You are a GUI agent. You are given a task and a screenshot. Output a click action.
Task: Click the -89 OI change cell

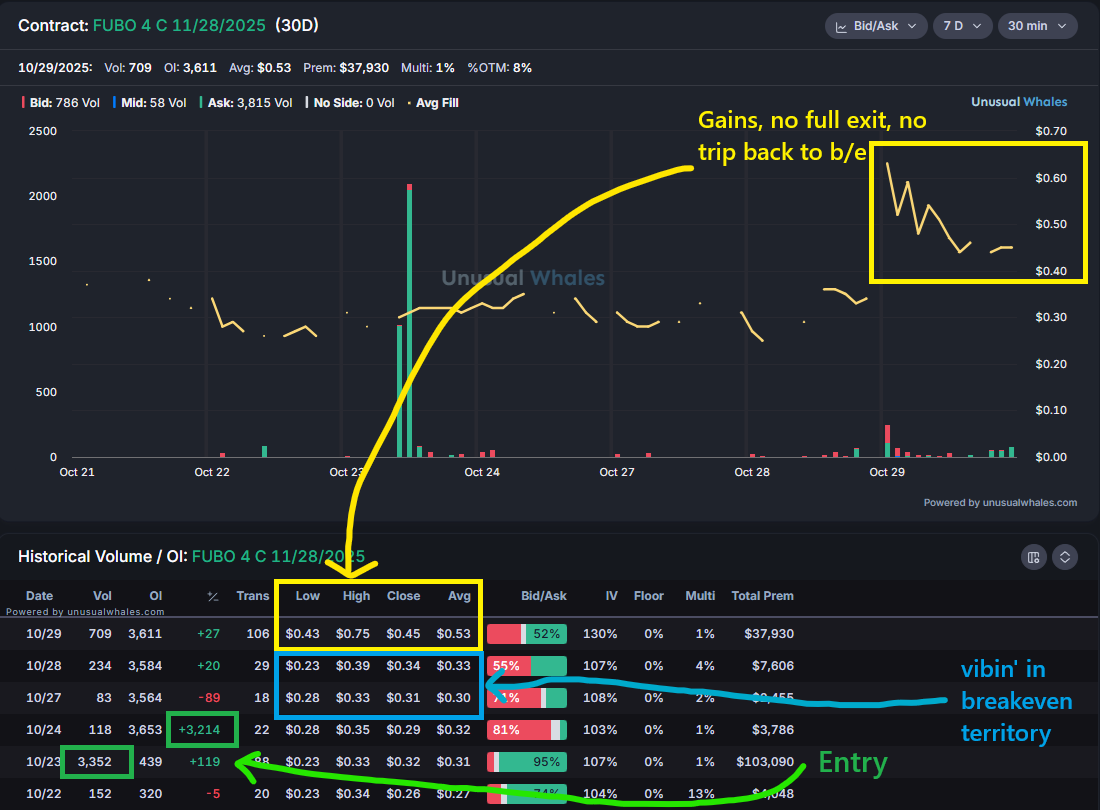tap(209, 698)
